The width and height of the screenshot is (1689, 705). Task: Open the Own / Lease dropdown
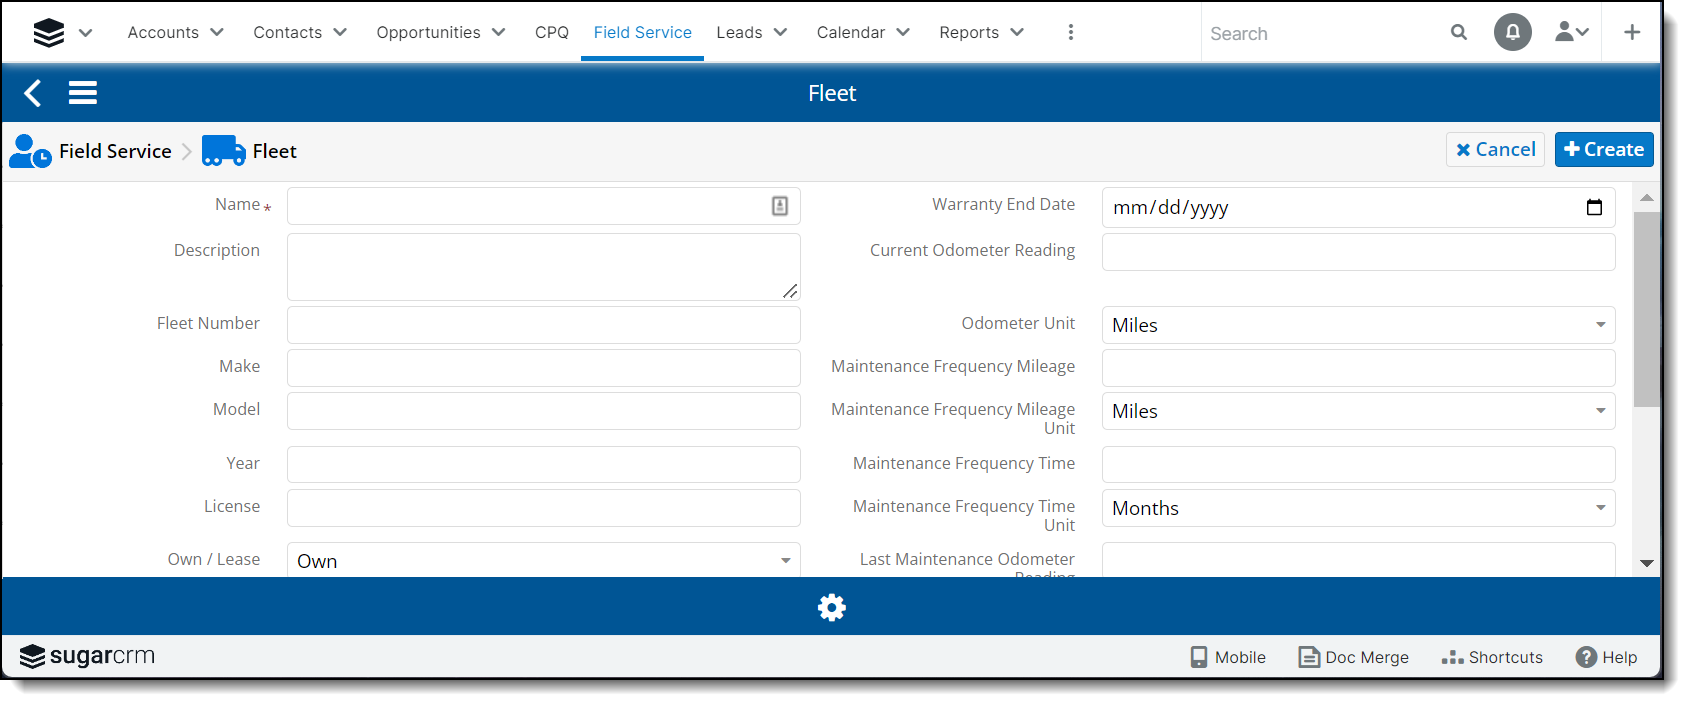point(544,560)
